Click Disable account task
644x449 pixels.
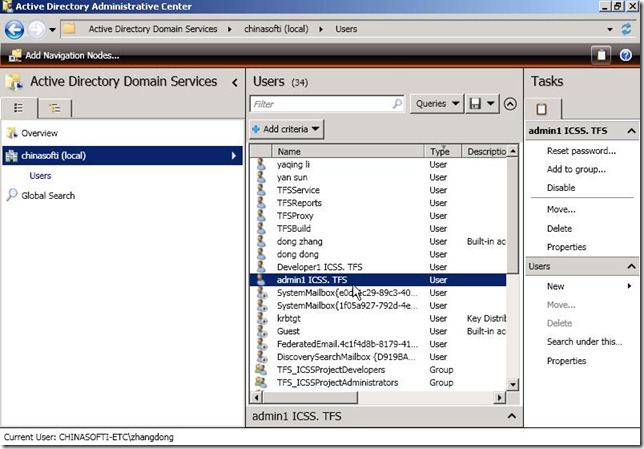561,188
